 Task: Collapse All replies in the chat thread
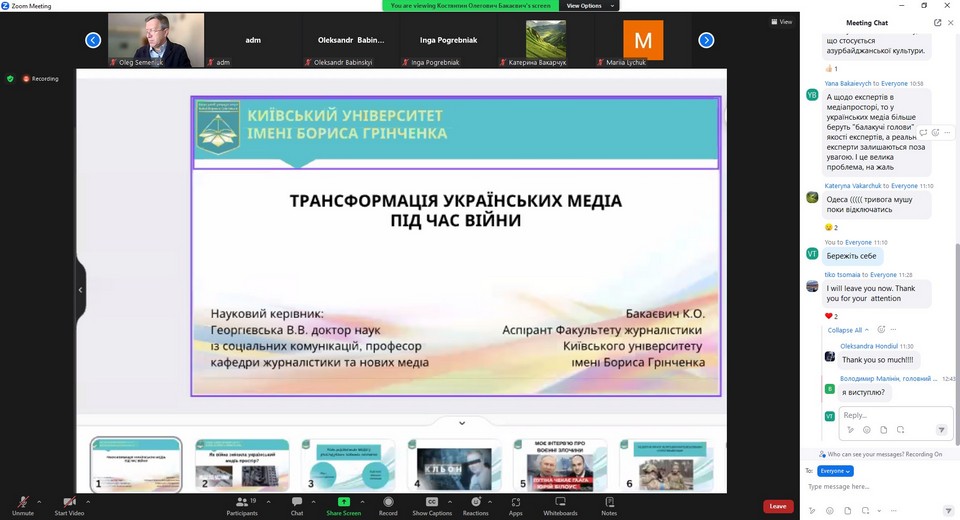click(x=847, y=330)
